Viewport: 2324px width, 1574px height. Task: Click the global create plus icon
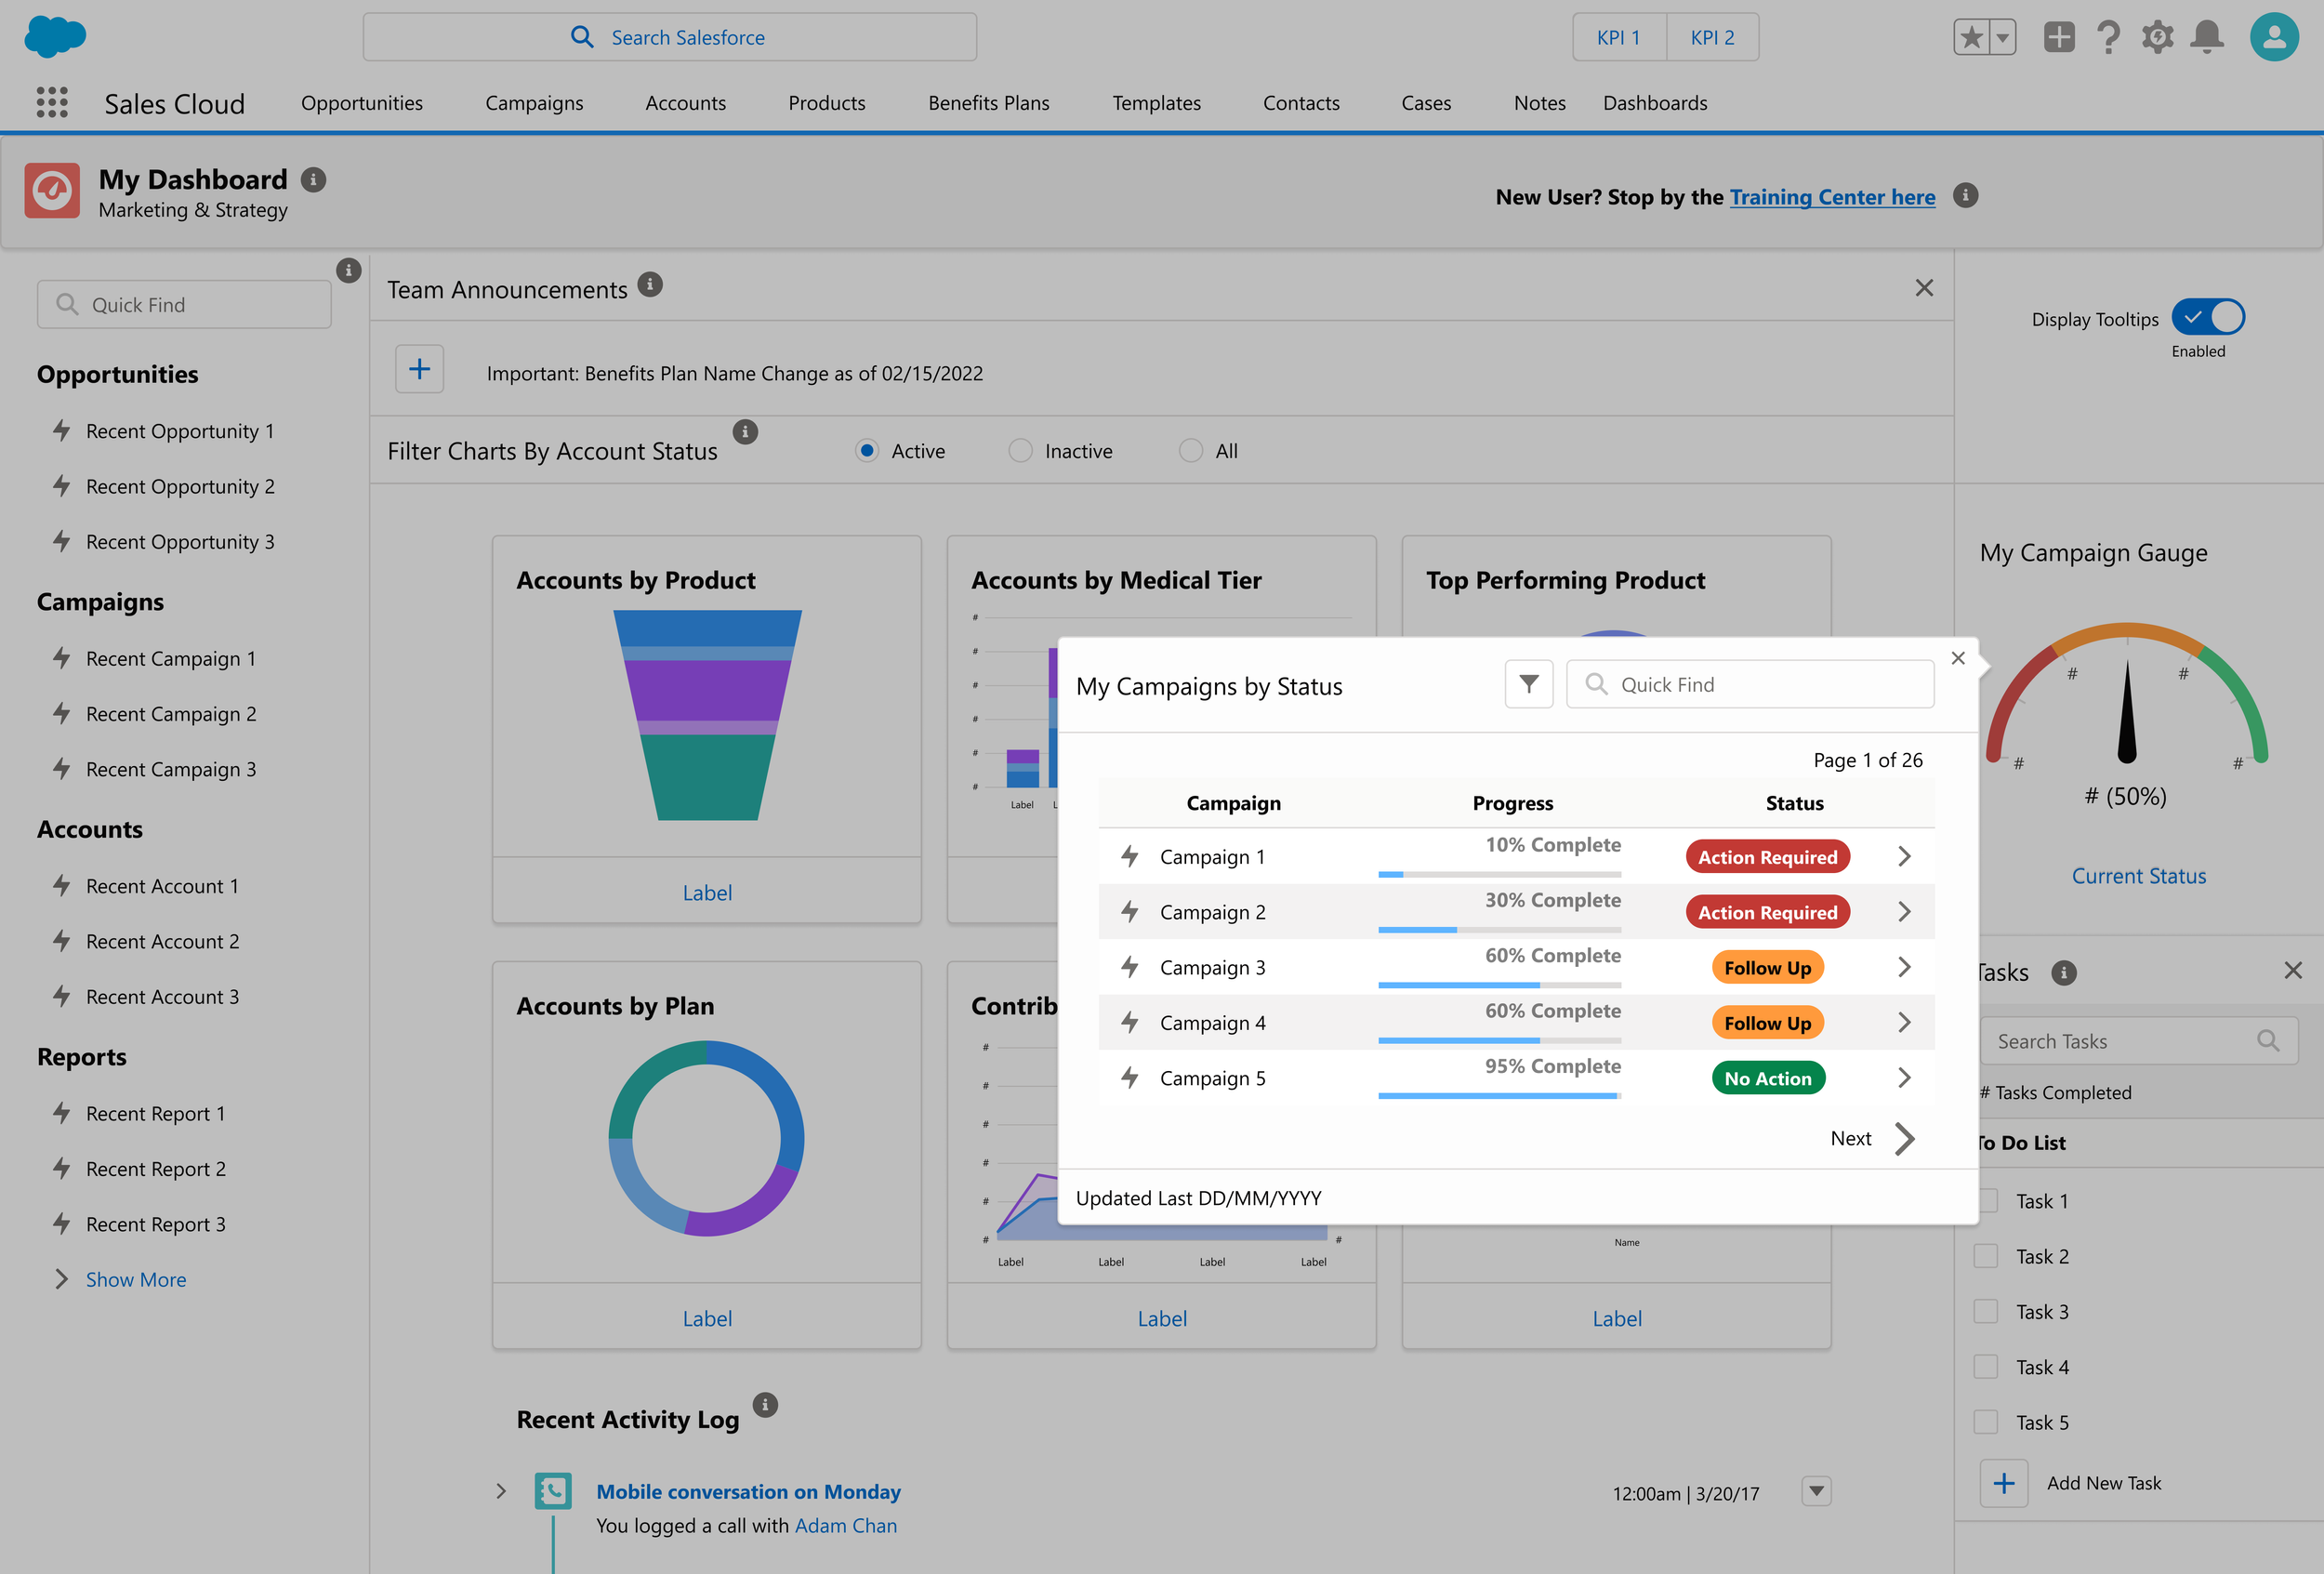coord(2059,37)
